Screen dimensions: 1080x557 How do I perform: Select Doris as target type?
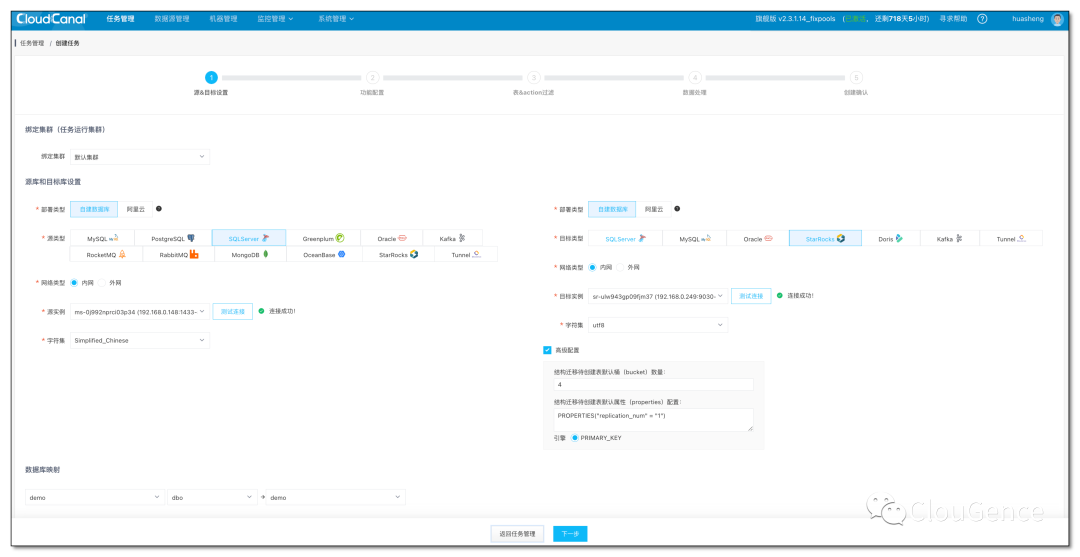tap(891, 239)
